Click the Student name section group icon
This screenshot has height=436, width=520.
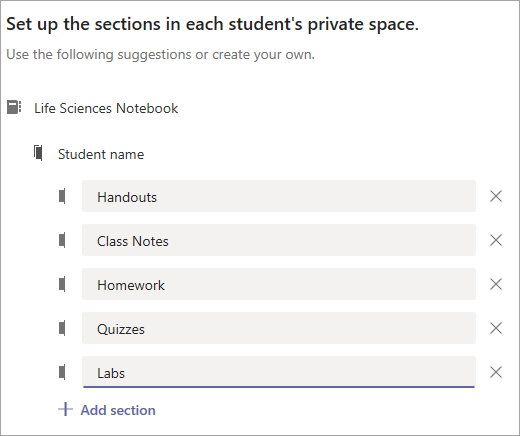(x=38, y=153)
